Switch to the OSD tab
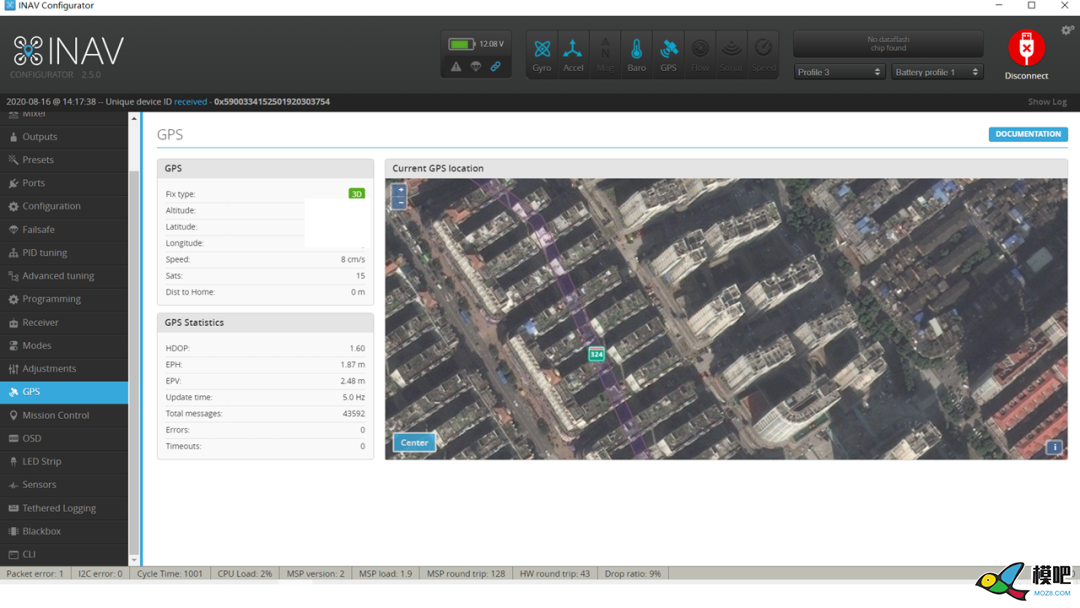1080x608 pixels. (x=64, y=439)
